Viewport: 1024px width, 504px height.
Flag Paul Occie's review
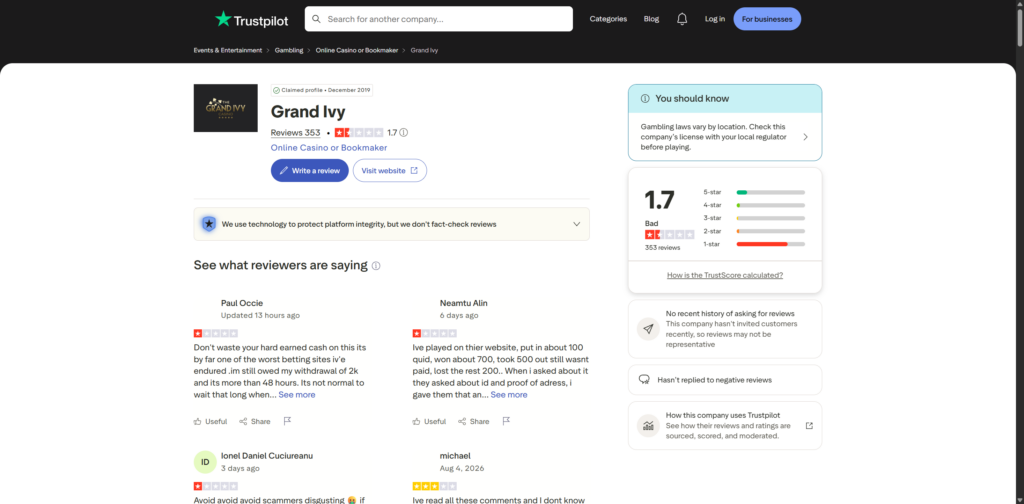pyautogui.click(x=287, y=421)
